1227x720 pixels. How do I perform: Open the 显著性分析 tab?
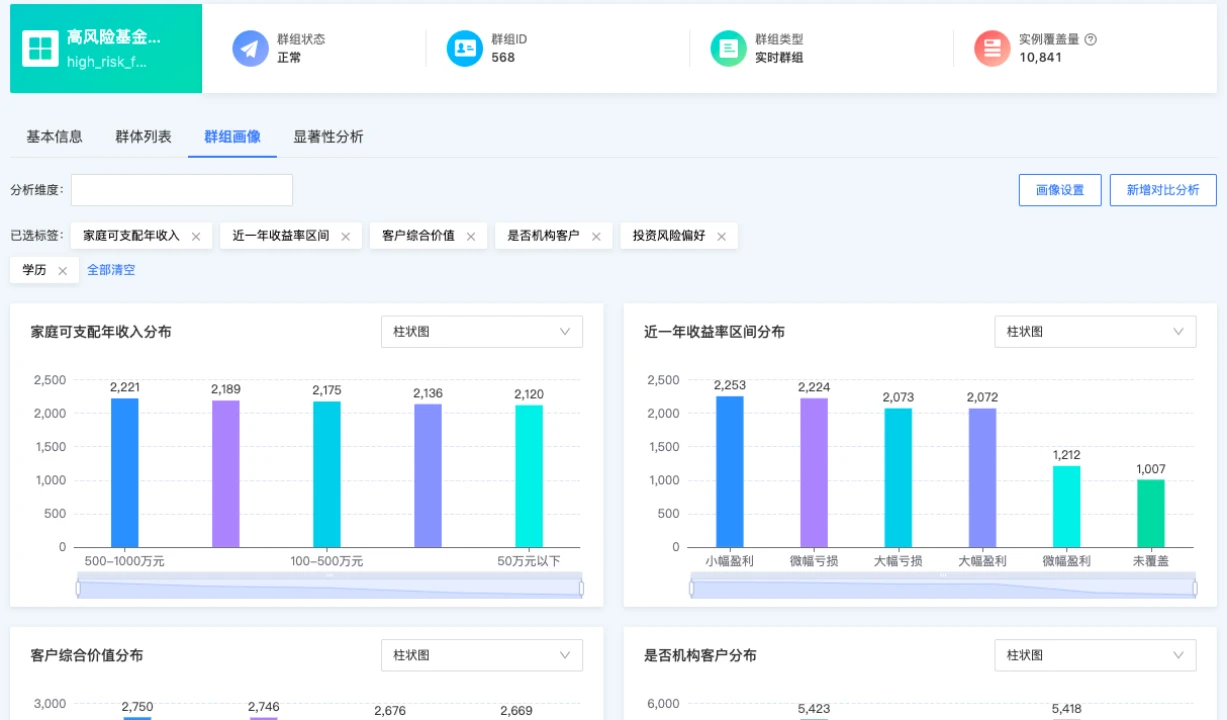328,137
